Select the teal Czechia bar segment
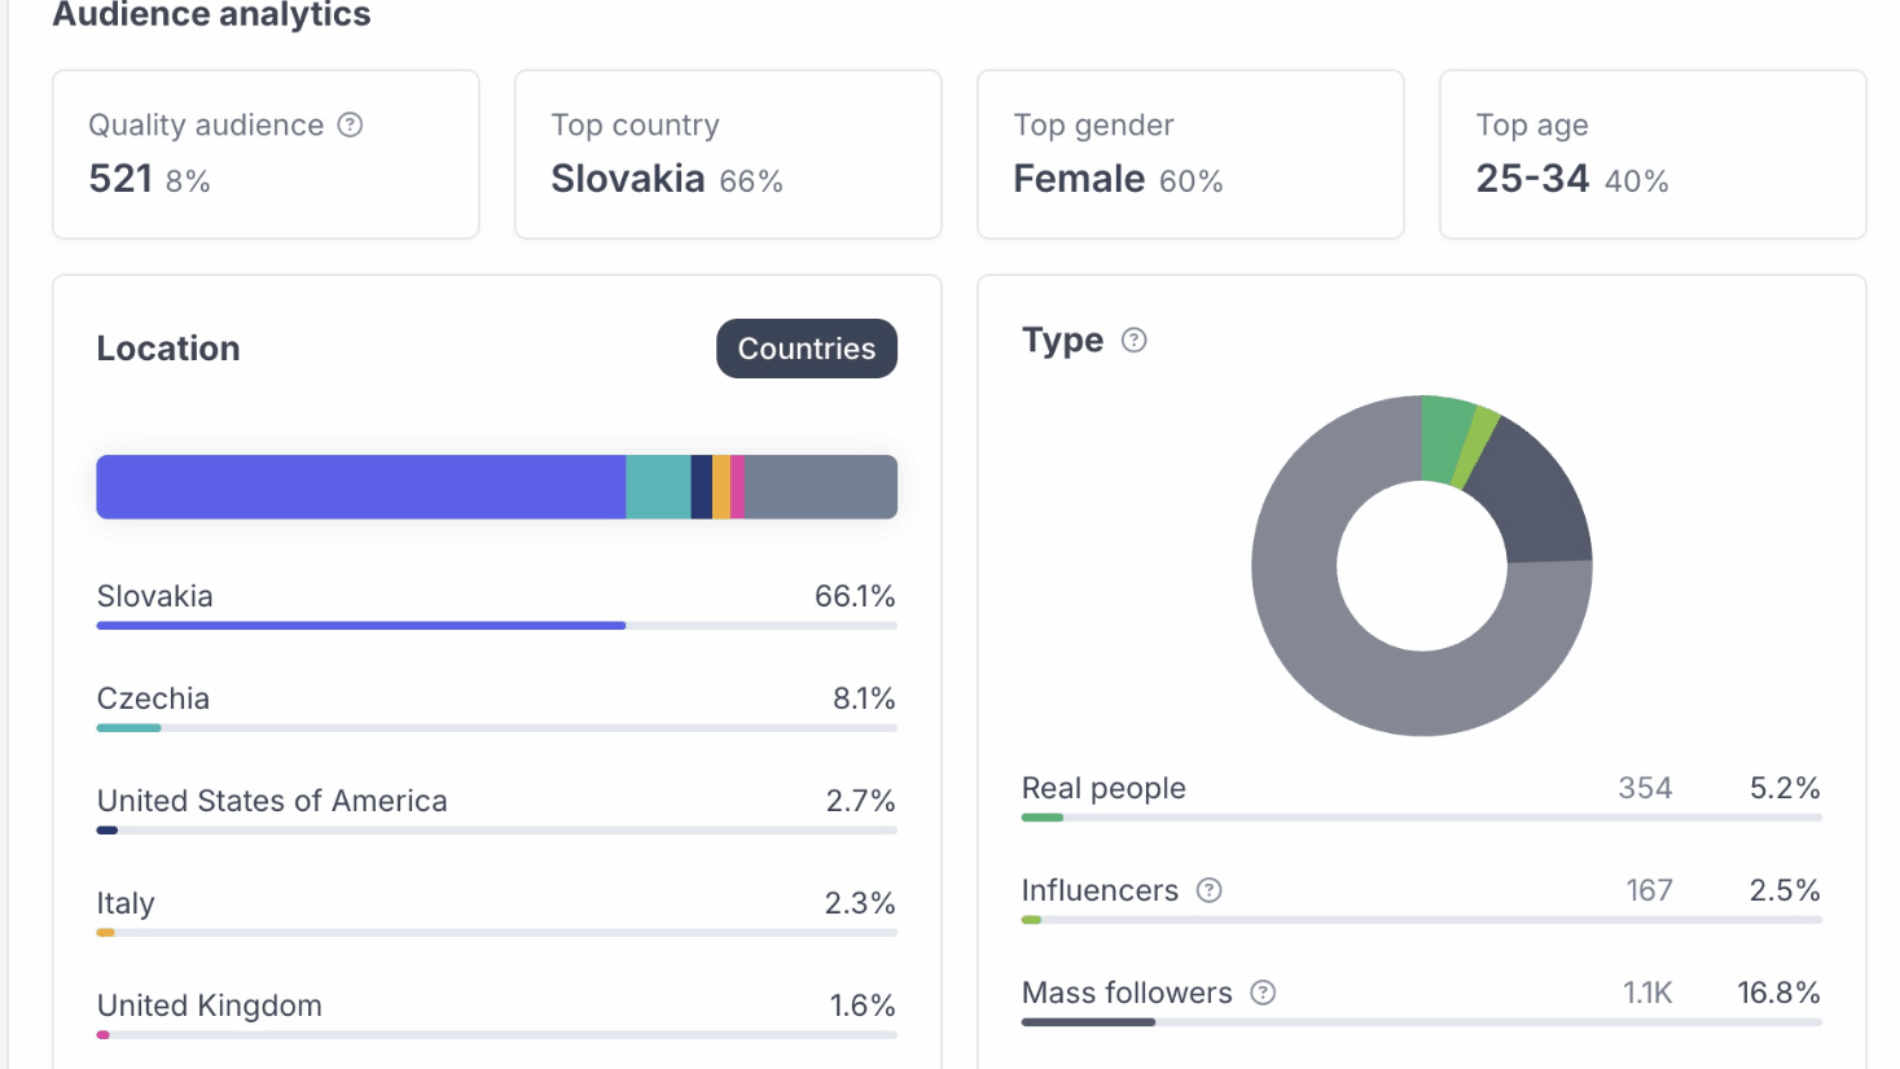This screenshot has height=1069, width=1900. click(x=657, y=487)
